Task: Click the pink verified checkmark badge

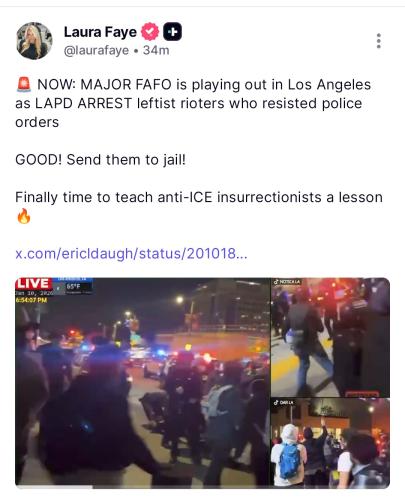Action: 150,32
